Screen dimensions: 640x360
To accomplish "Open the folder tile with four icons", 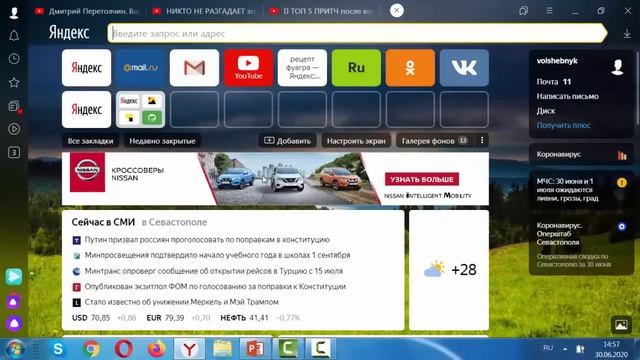I will click(x=140, y=109).
